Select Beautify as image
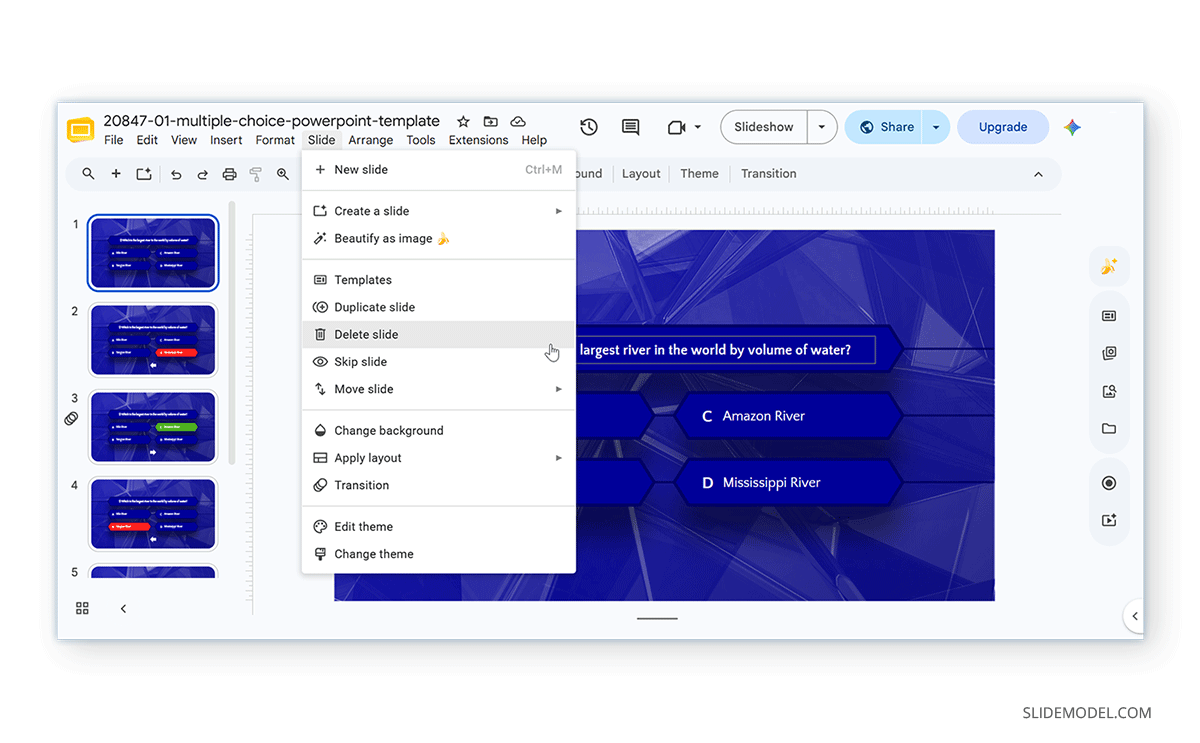 tap(439, 238)
